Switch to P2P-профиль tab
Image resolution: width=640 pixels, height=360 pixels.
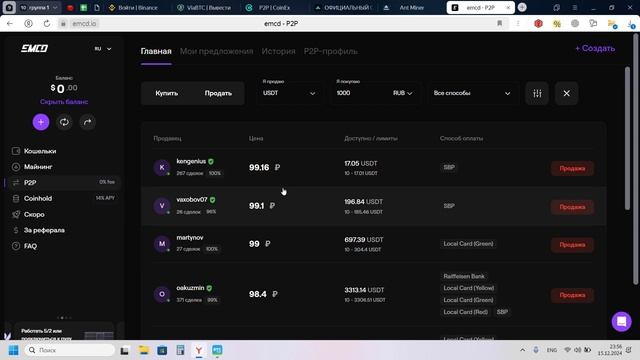(x=331, y=51)
